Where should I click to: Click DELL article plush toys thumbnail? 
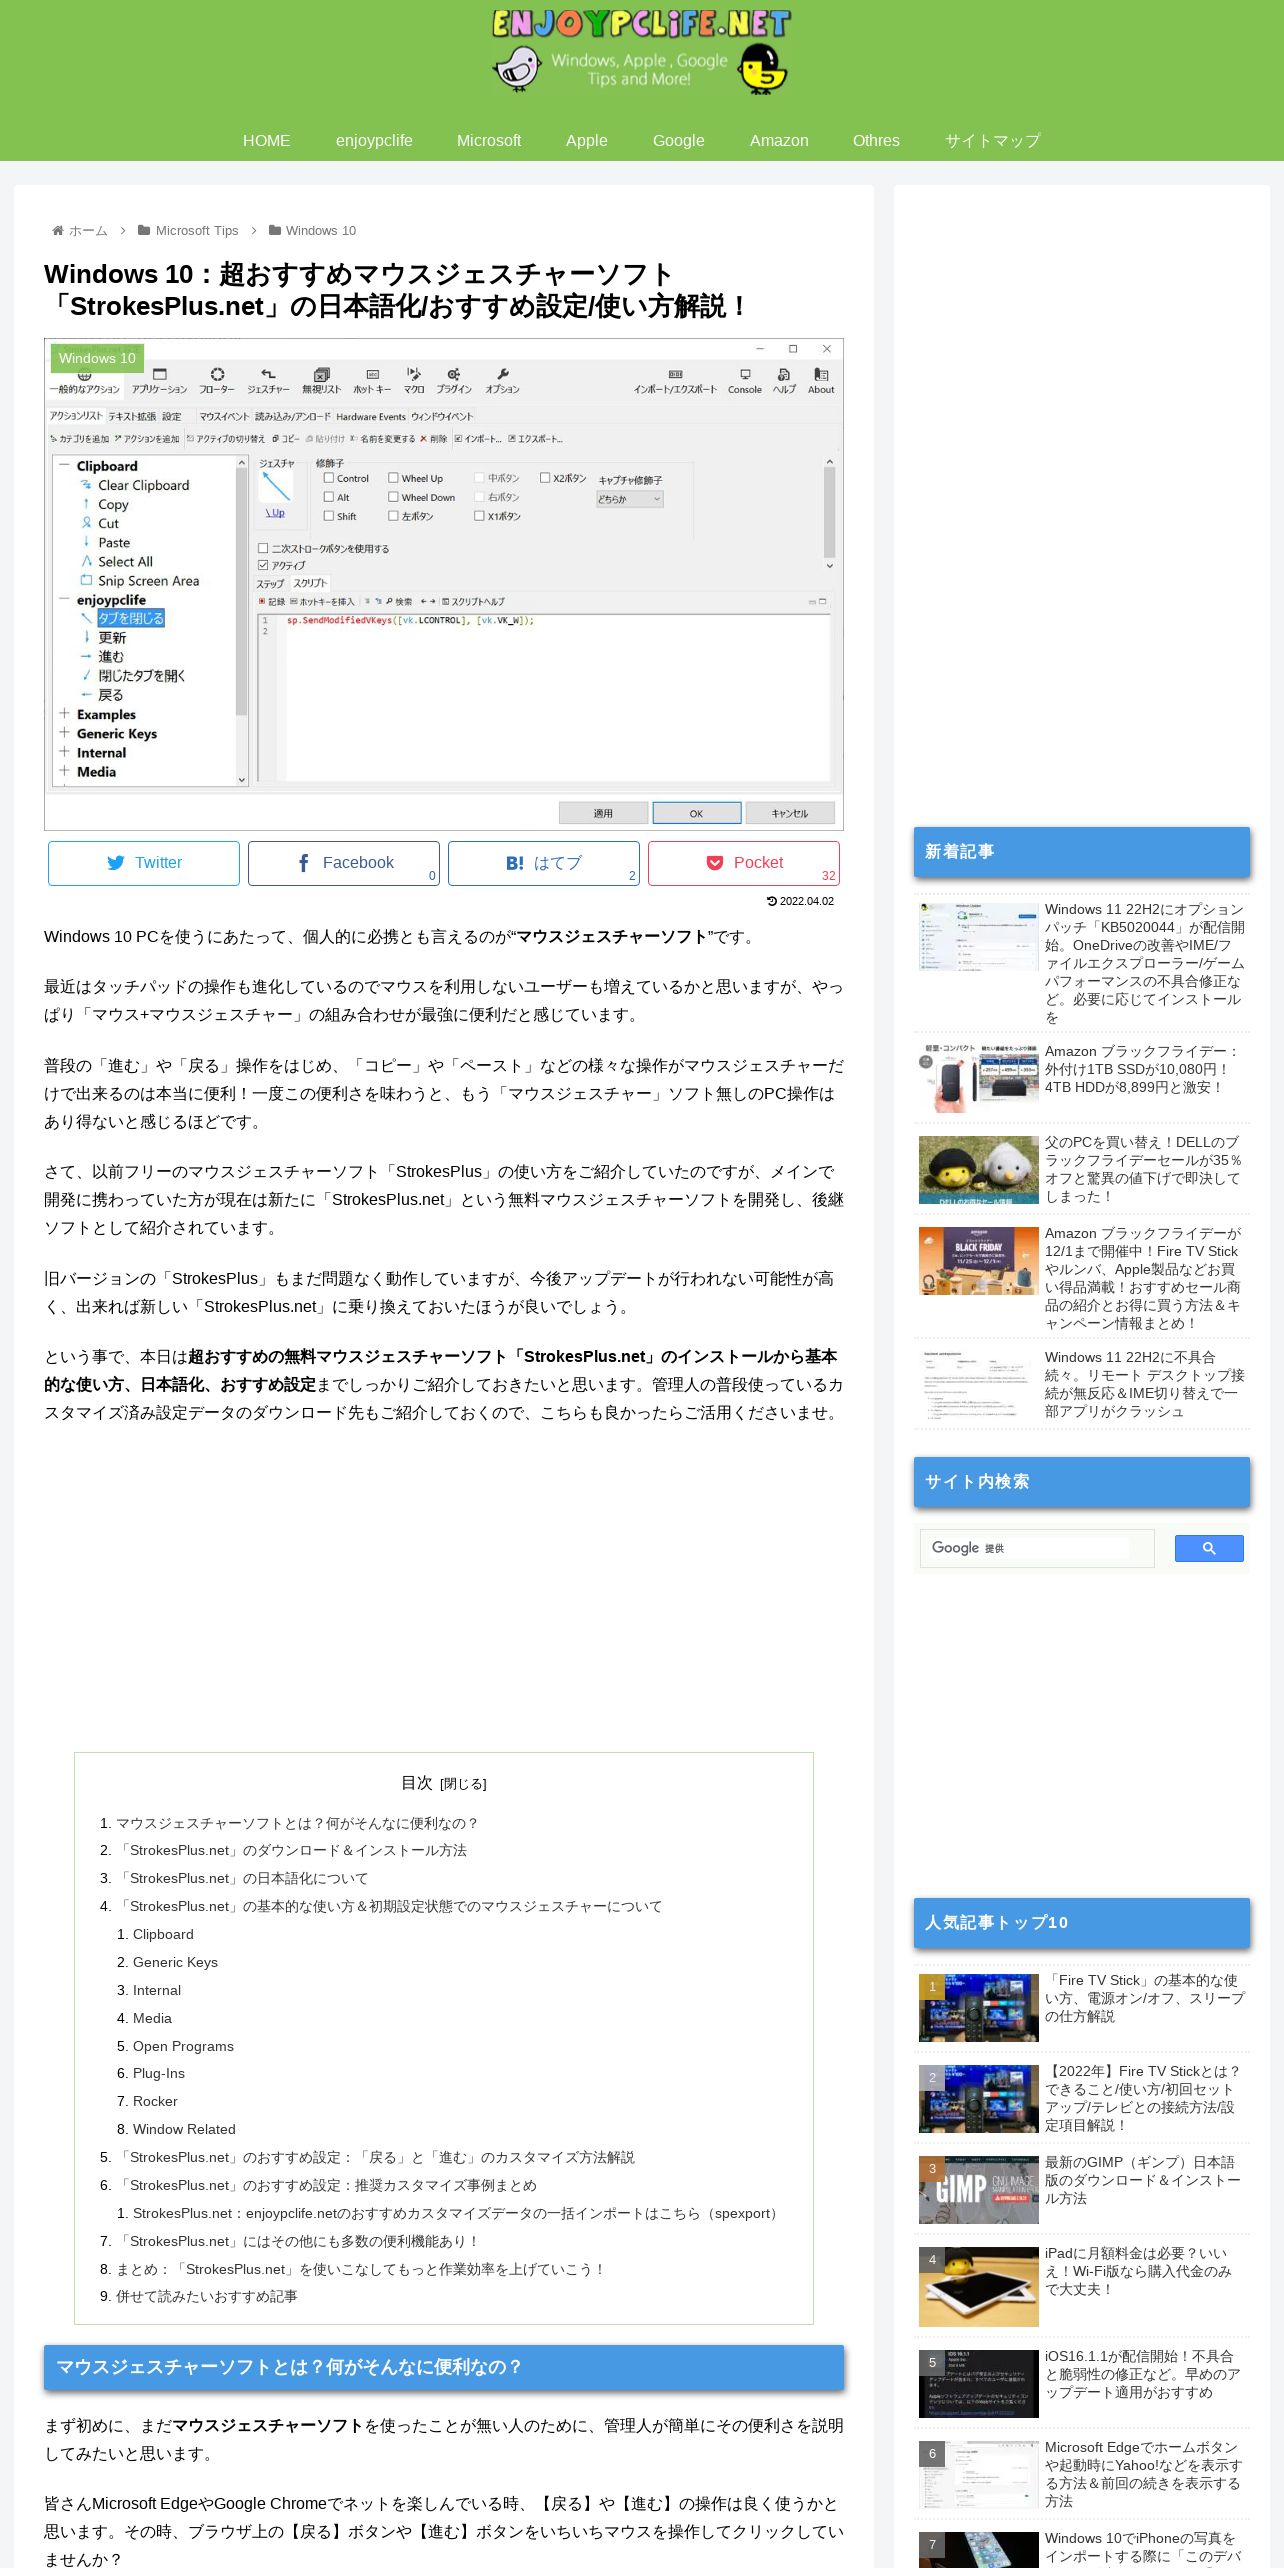pyautogui.click(x=979, y=1170)
